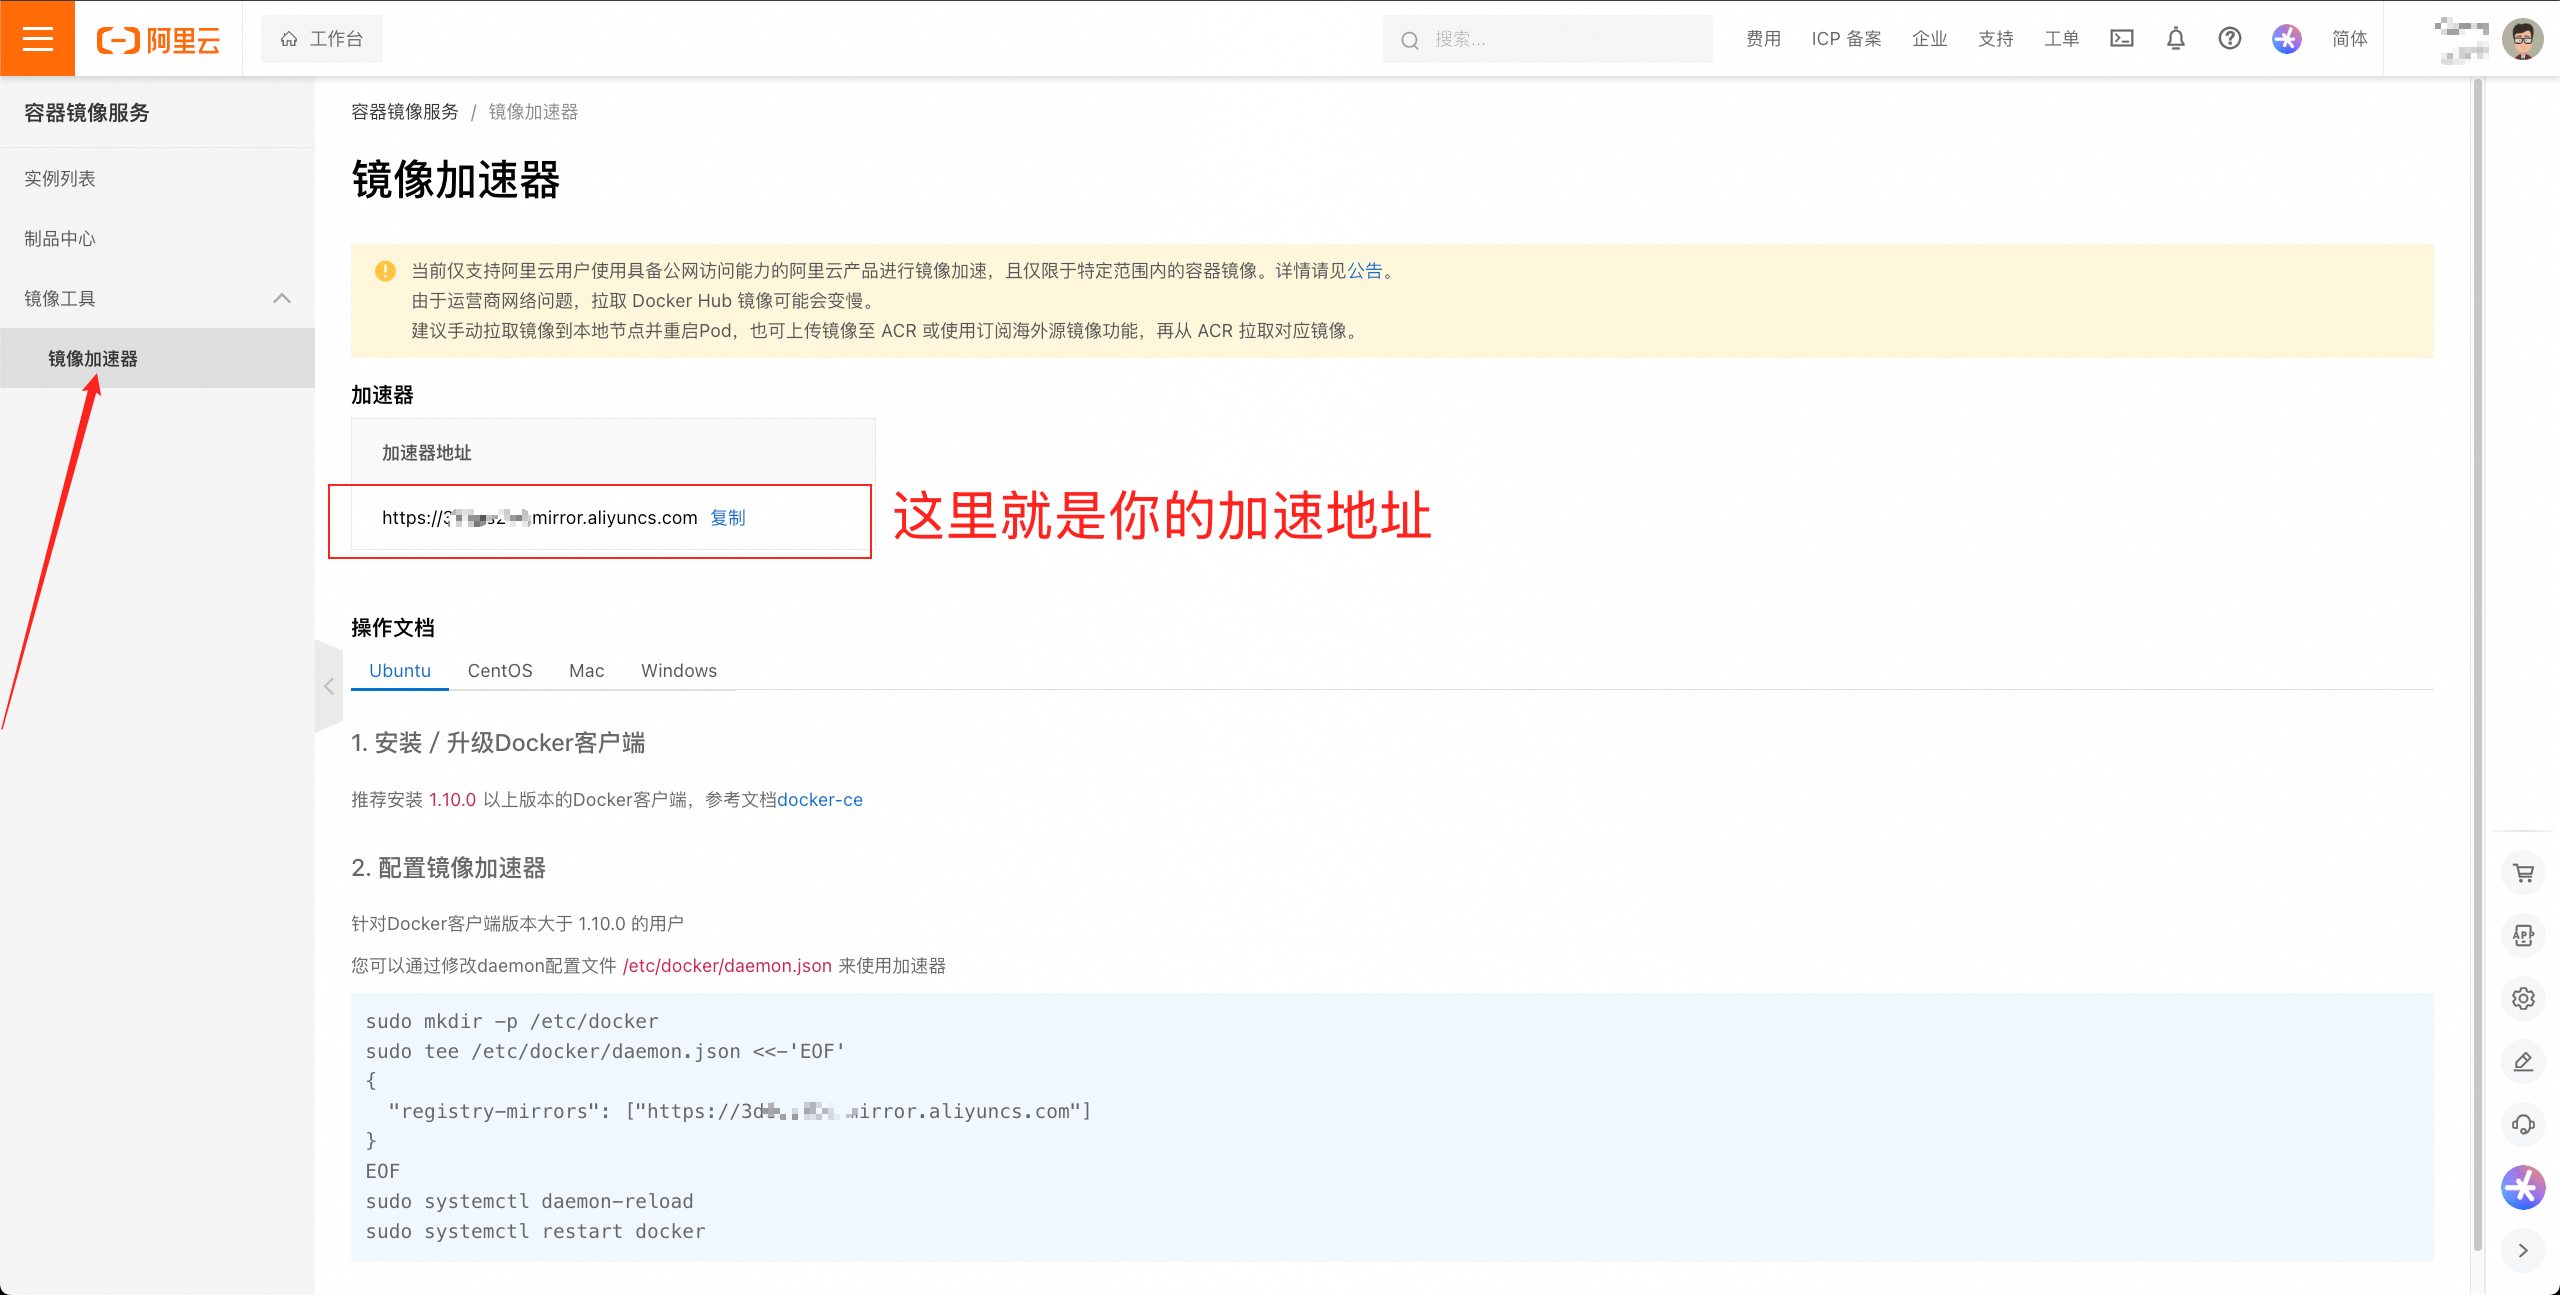Click the settings gear in right sidebar
Image resolution: width=2560 pixels, height=1295 pixels.
(2523, 998)
